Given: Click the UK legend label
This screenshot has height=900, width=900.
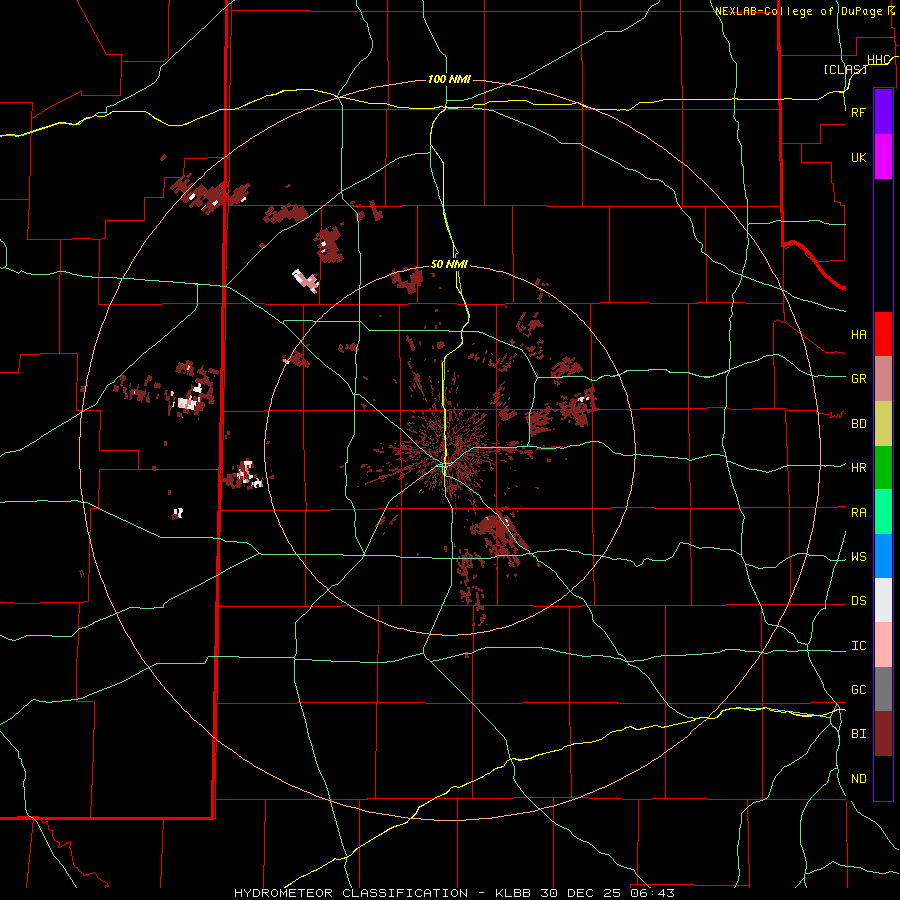Looking at the screenshot, I should click(x=858, y=157).
